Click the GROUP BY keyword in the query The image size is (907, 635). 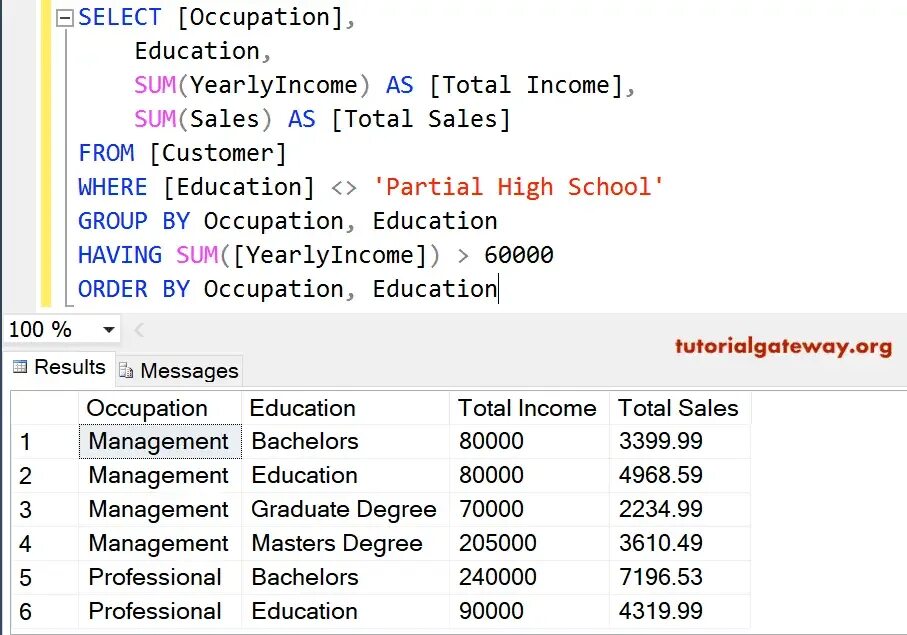(134, 221)
